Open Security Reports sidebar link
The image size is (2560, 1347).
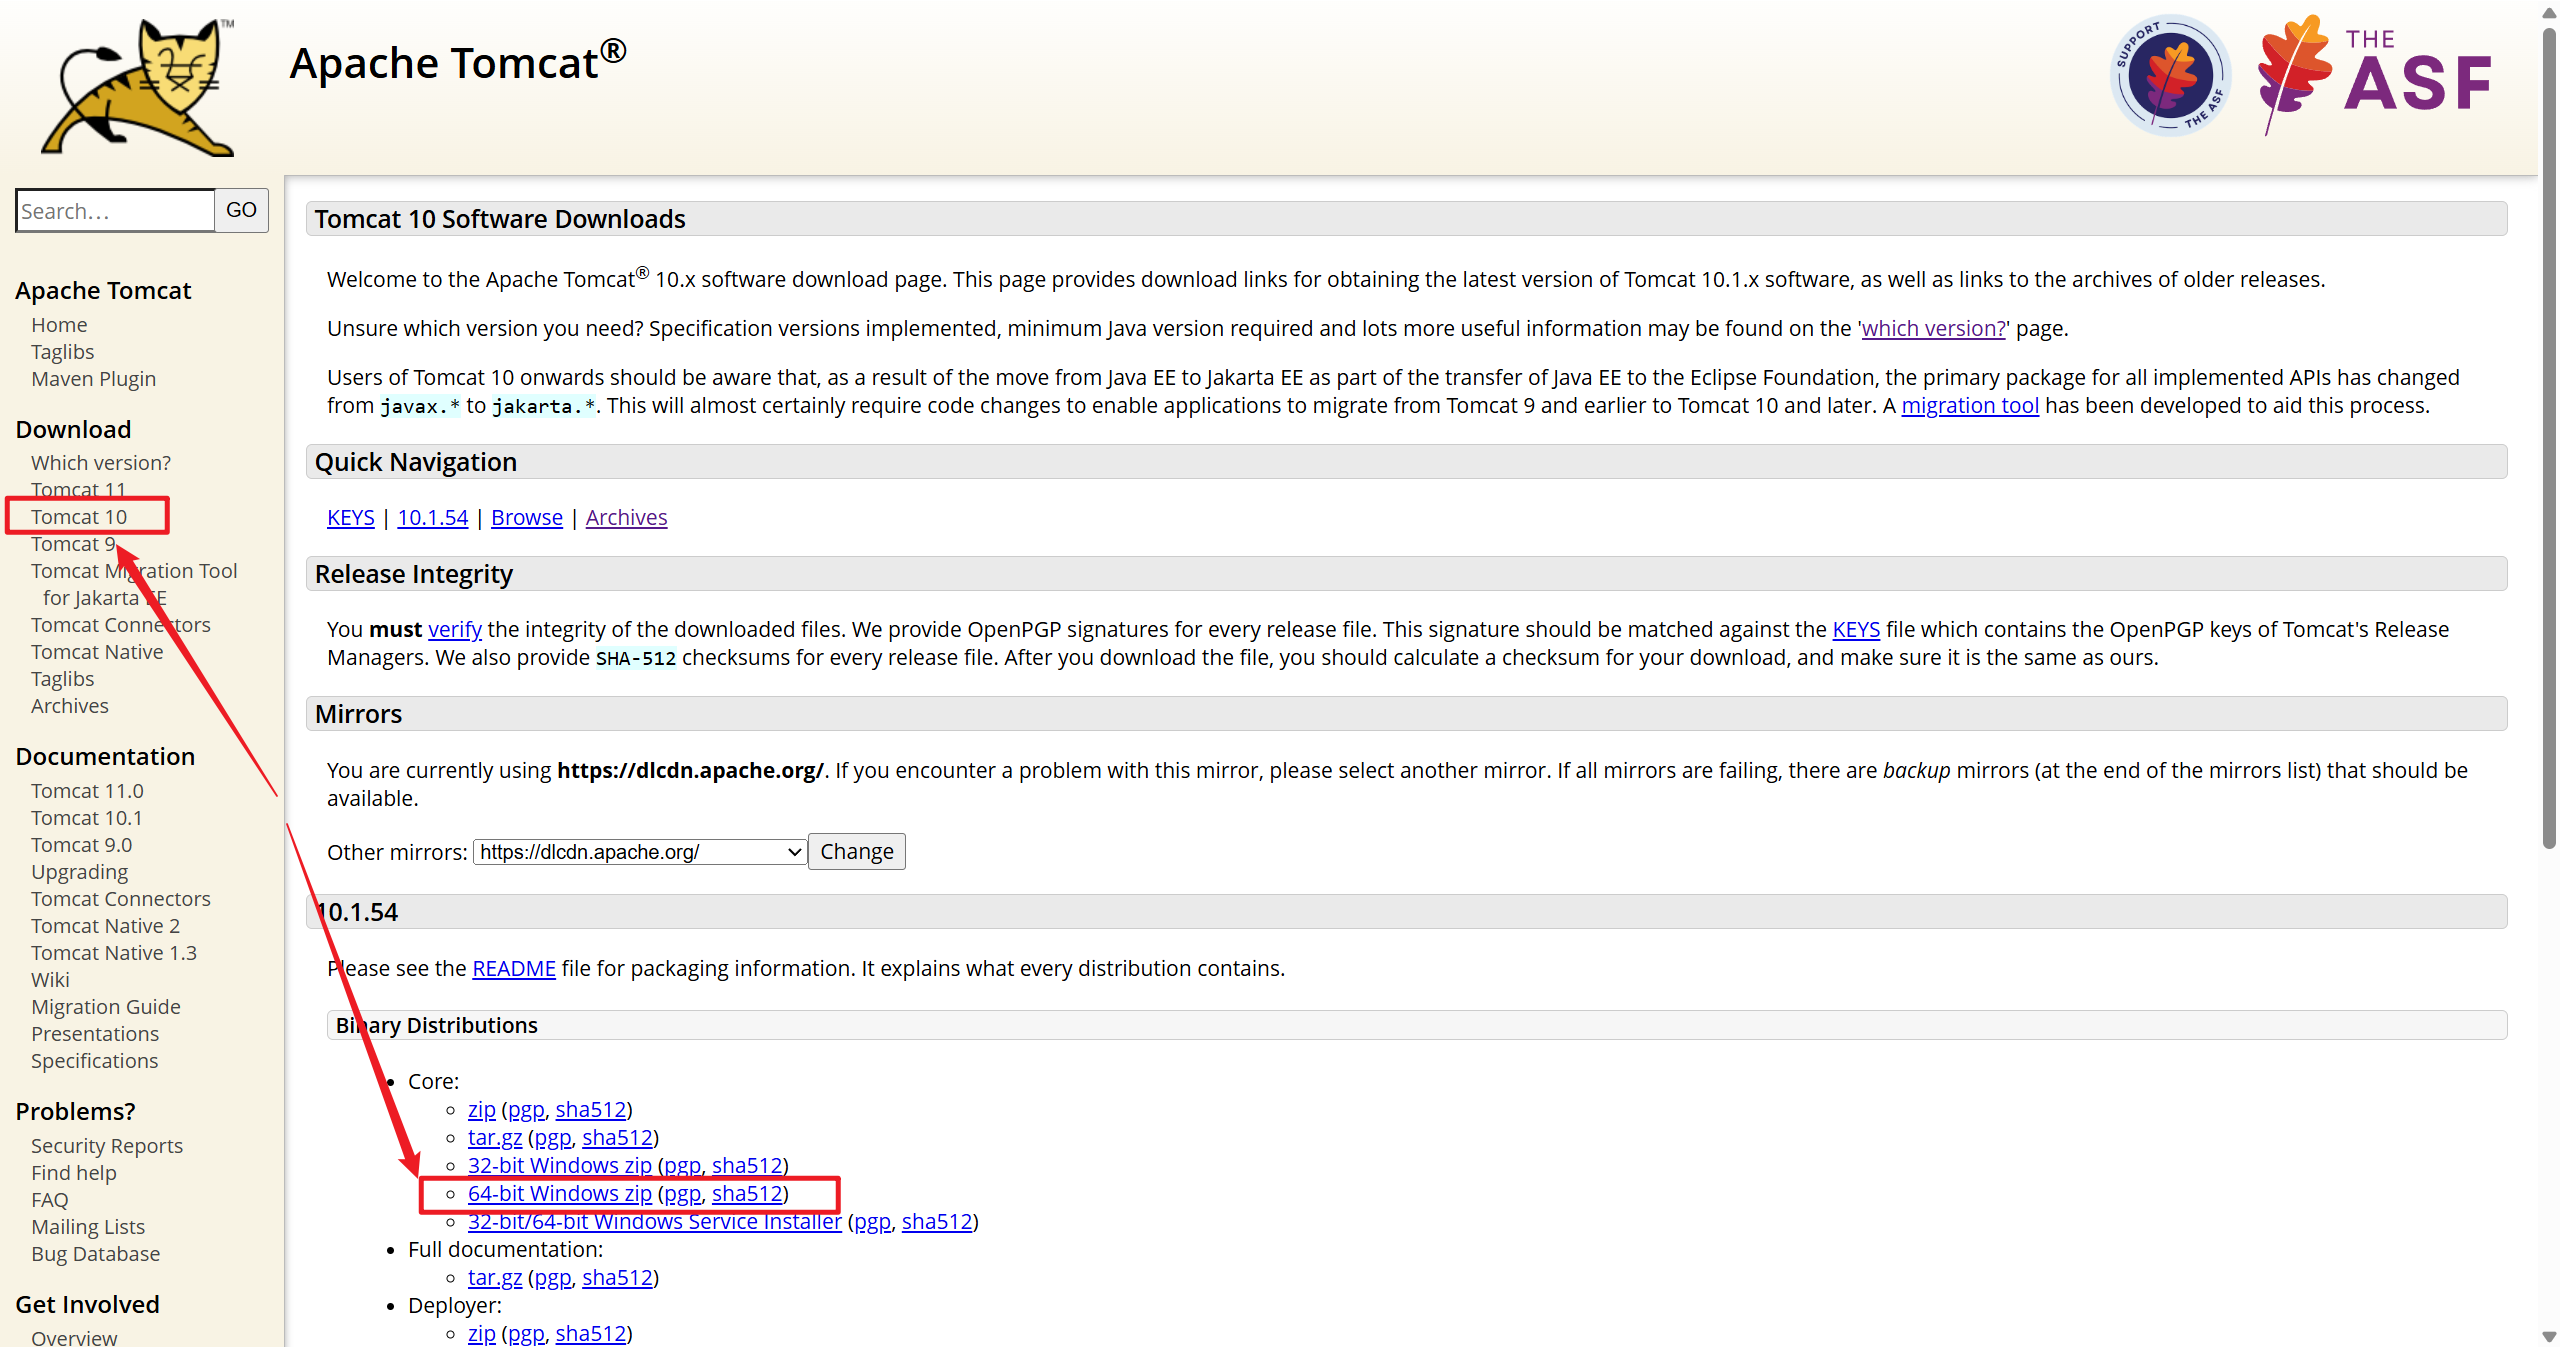click(107, 1146)
